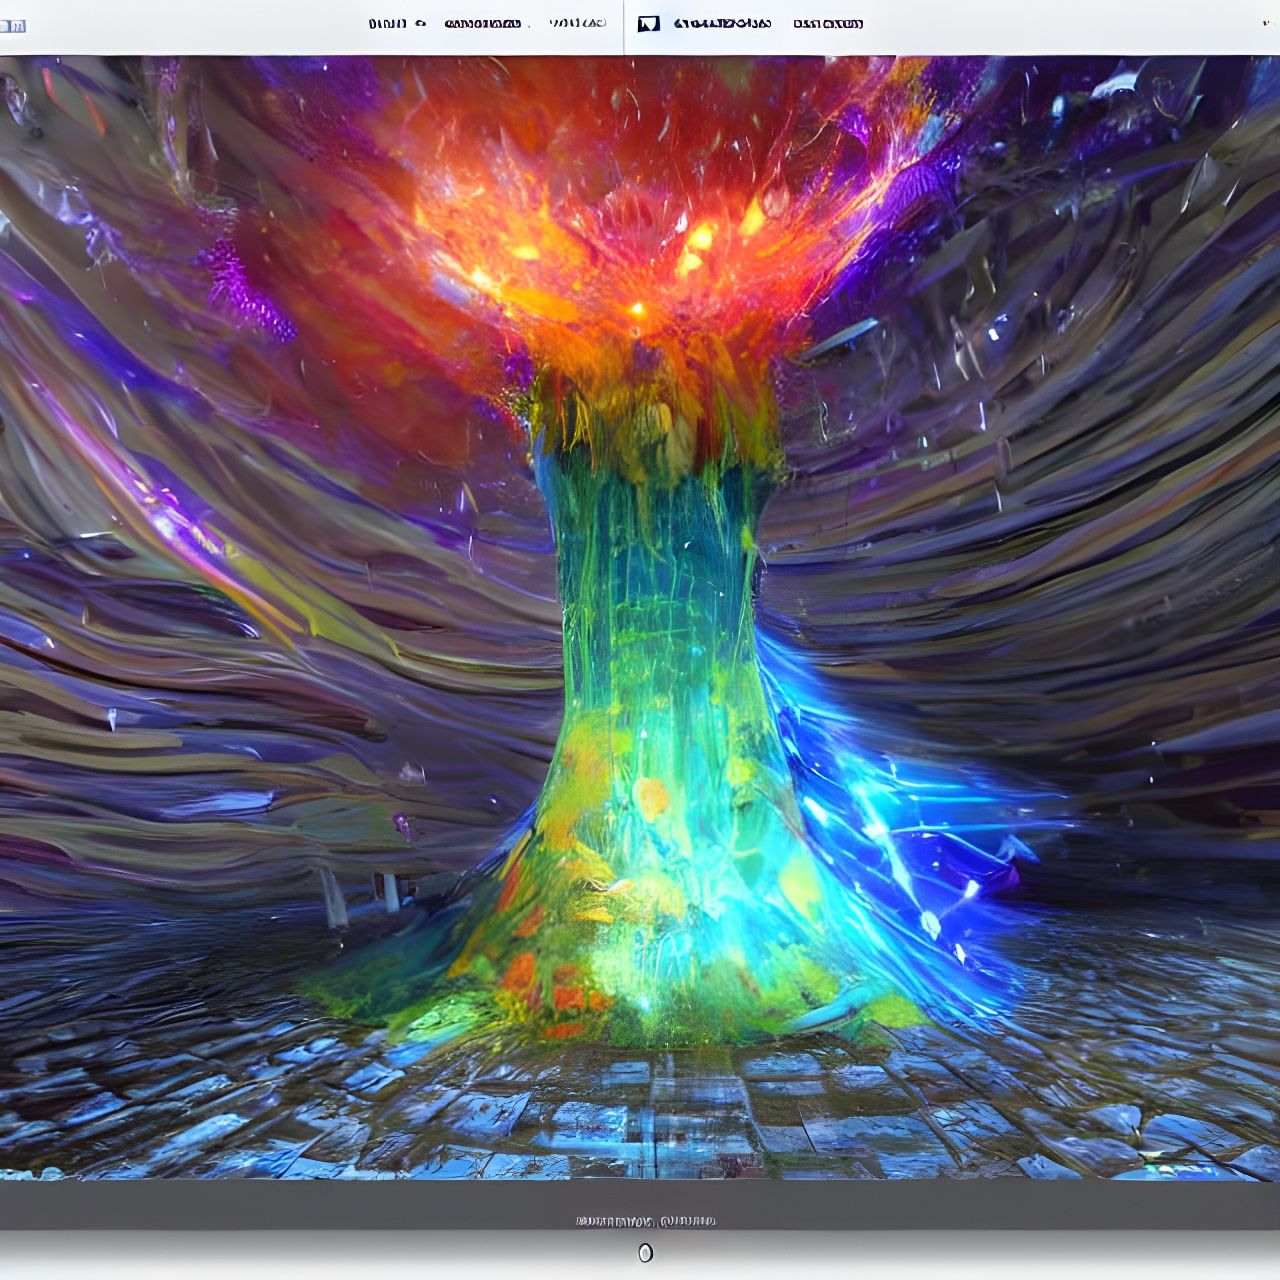1280x1280 pixels.
Task: Click the white glyph inside the dark toolbar square
Action: pyautogui.click(x=650, y=21)
